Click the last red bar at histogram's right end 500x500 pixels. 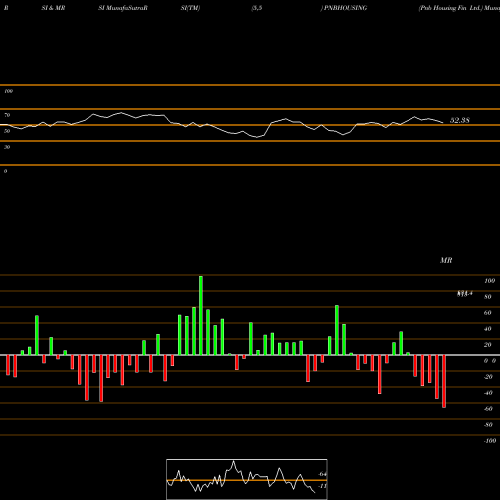pos(444,381)
